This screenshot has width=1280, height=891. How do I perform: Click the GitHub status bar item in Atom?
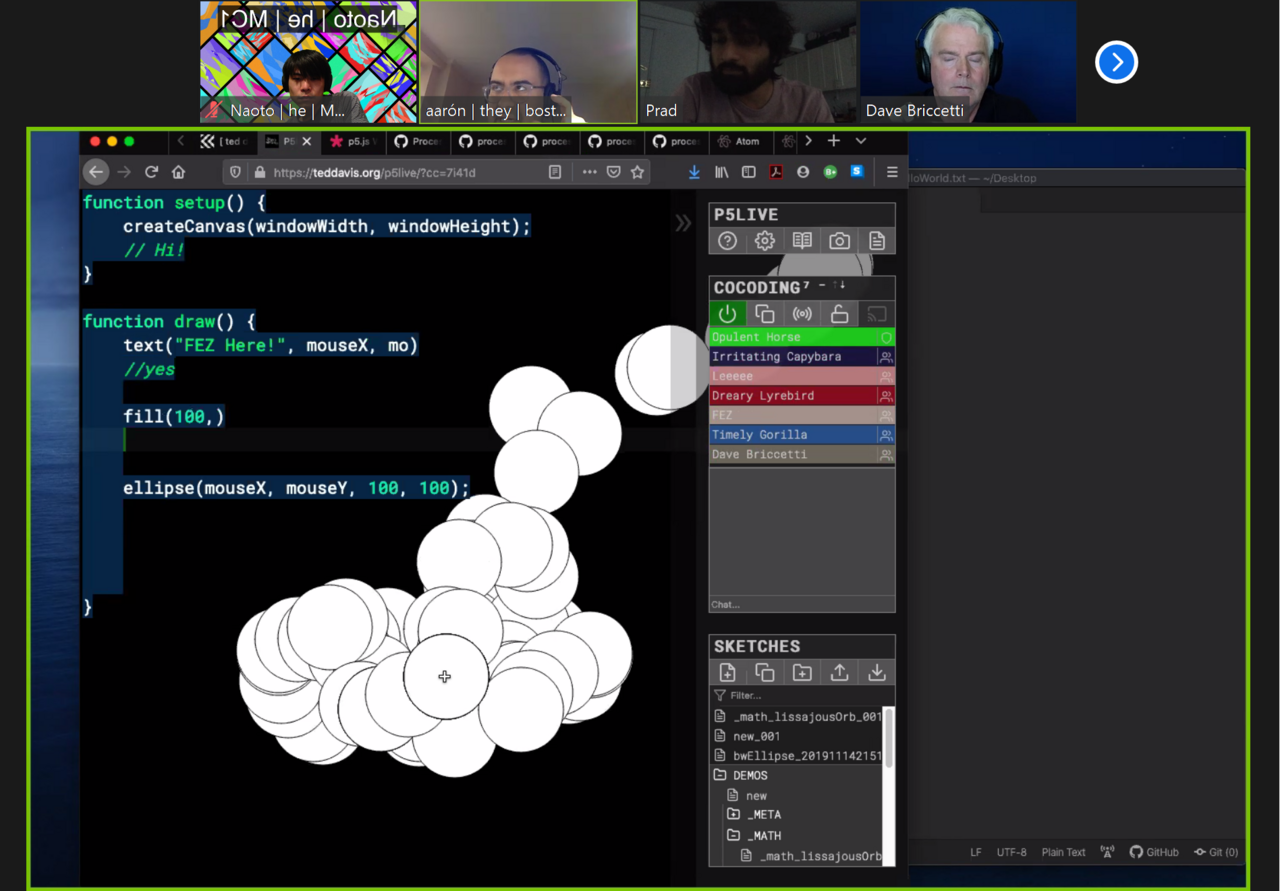1154,852
